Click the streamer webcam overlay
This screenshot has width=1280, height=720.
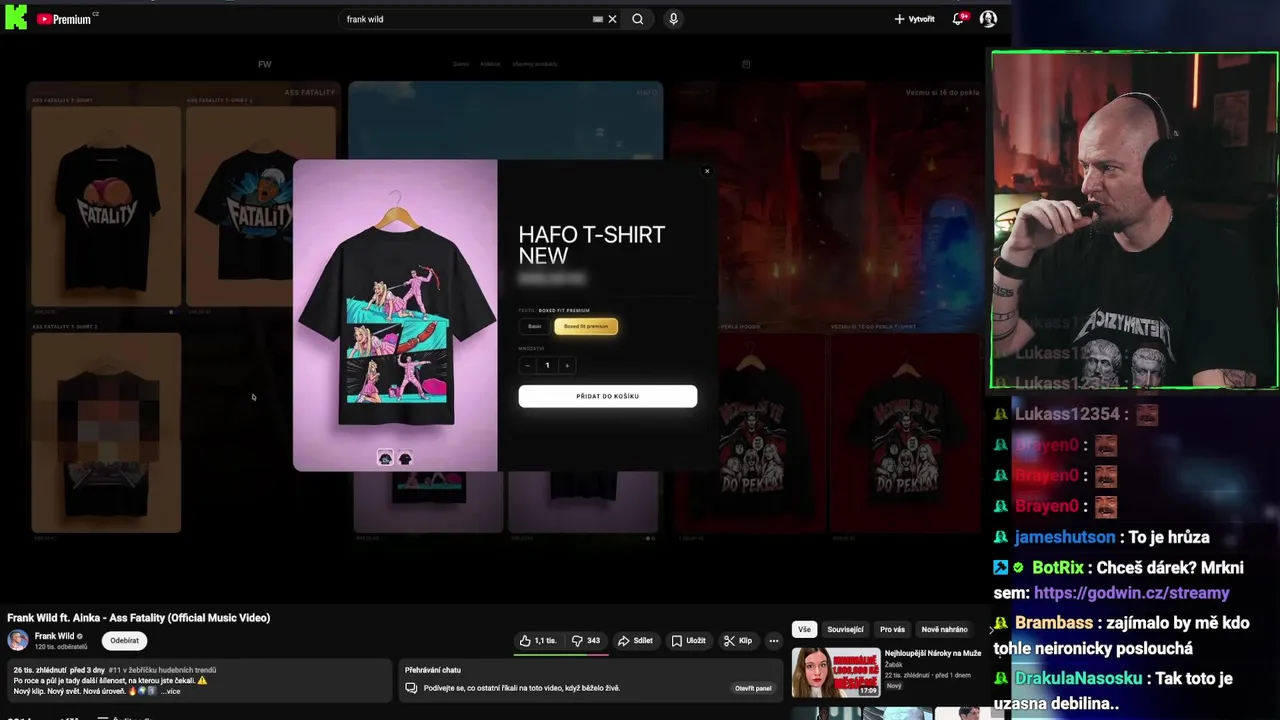coord(1134,220)
